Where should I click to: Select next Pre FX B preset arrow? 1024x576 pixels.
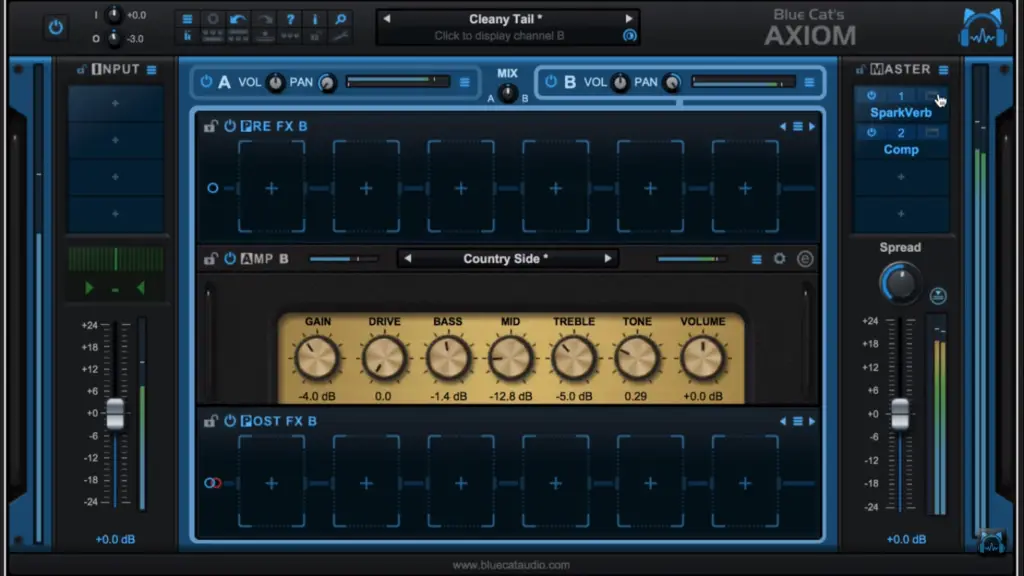pos(812,127)
